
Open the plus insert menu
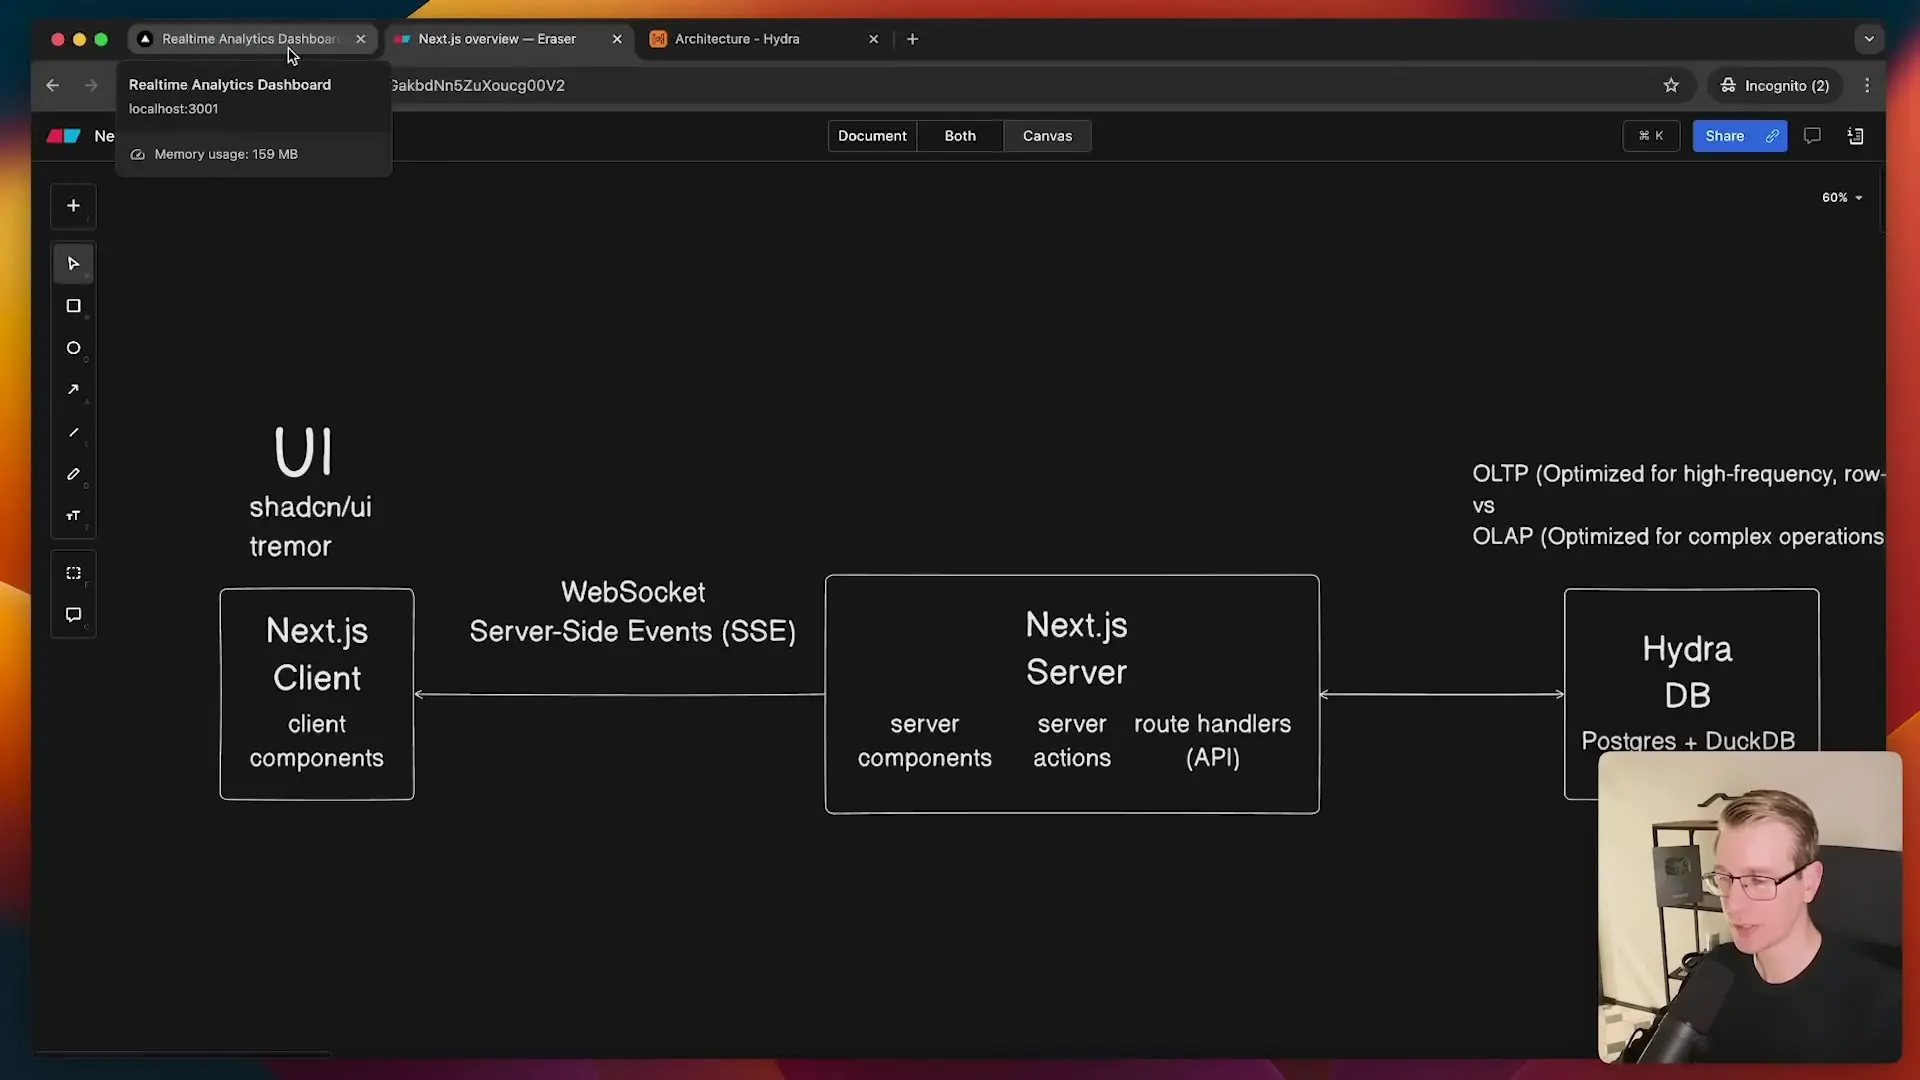pos(73,206)
